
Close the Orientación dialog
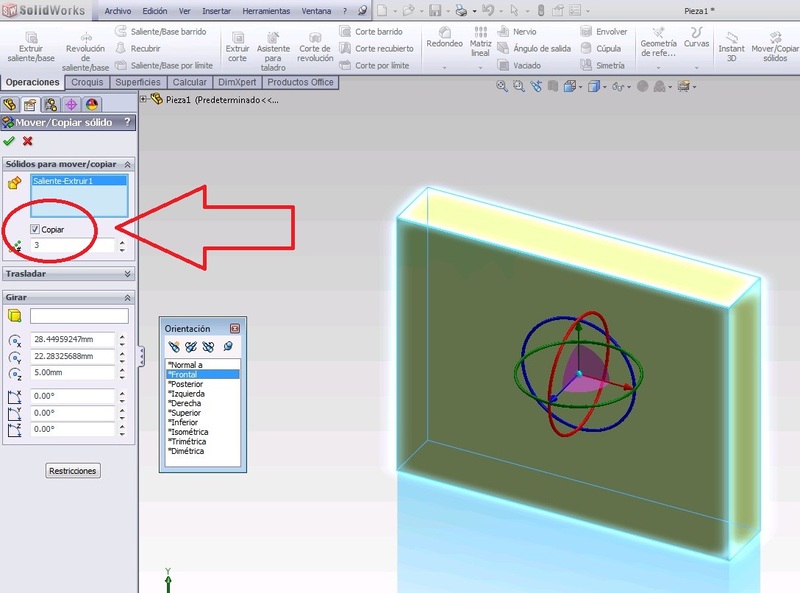click(235, 328)
